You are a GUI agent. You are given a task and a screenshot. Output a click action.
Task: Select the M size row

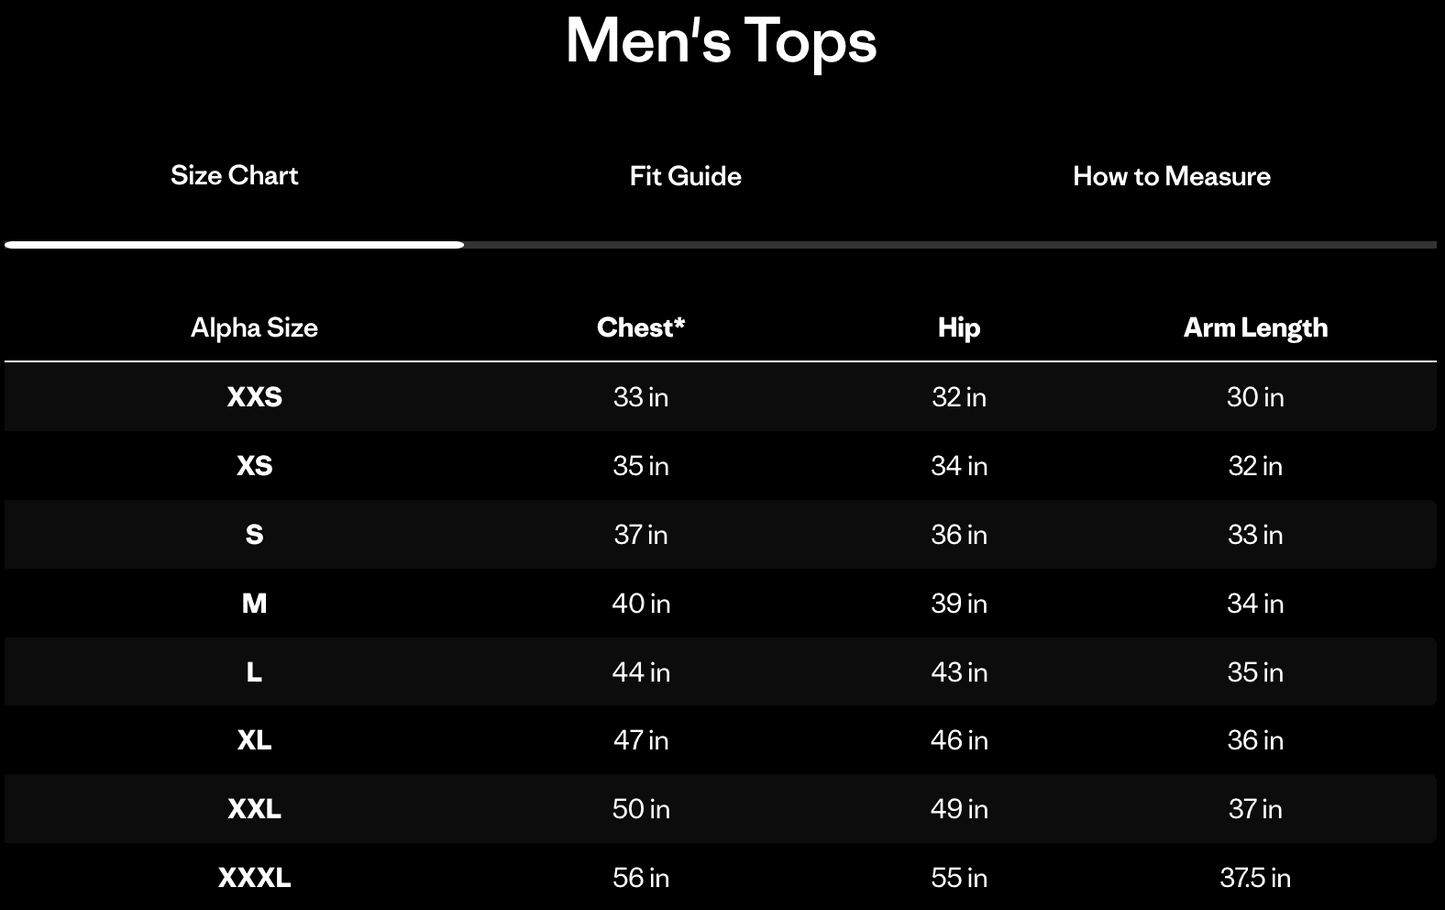(x=255, y=603)
